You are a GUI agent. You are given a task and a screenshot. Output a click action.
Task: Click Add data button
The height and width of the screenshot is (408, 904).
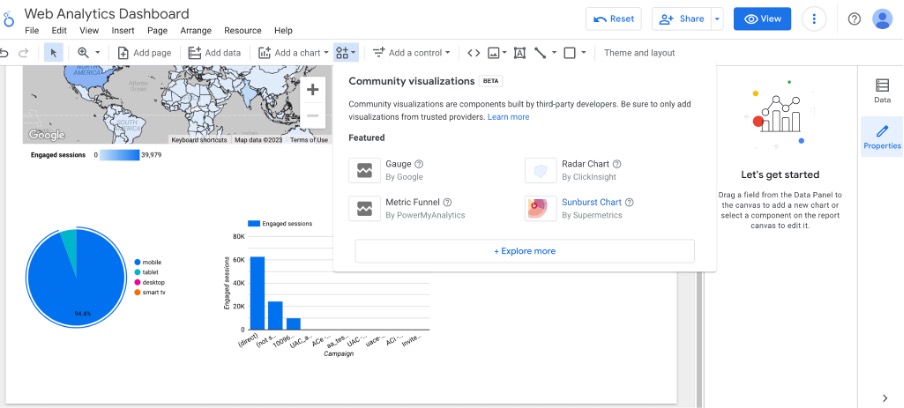pyautogui.click(x=214, y=52)
